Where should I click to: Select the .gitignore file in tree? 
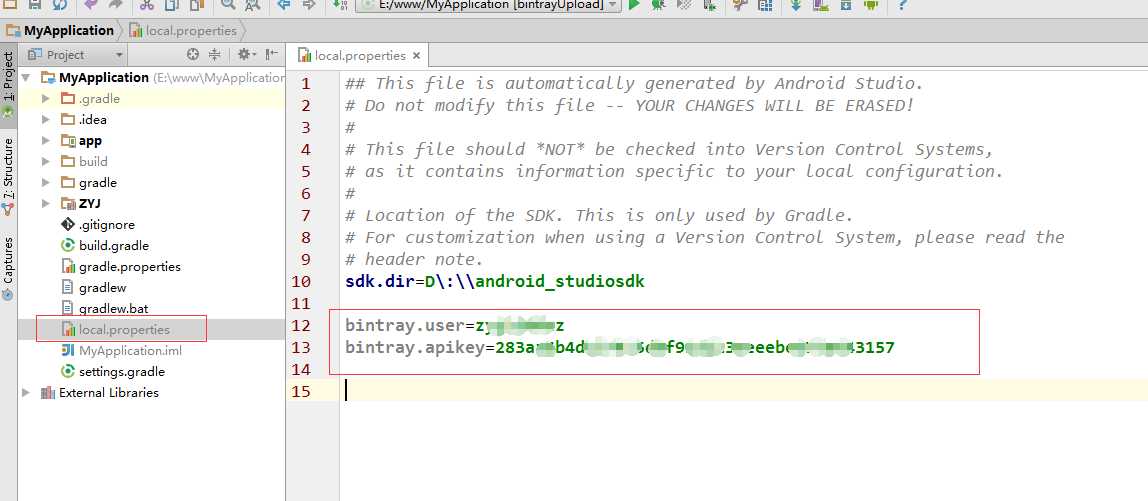(x=106, y=225)
